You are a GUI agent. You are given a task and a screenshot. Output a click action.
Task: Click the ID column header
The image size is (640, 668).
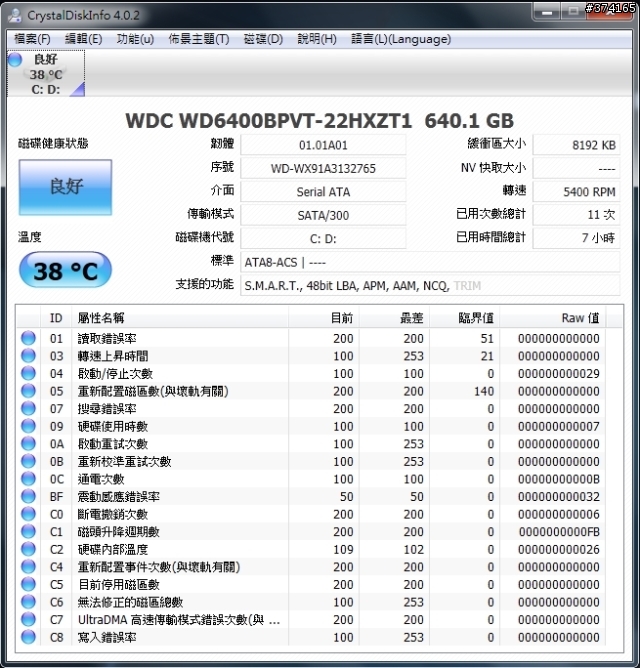[x=56, y=318]
